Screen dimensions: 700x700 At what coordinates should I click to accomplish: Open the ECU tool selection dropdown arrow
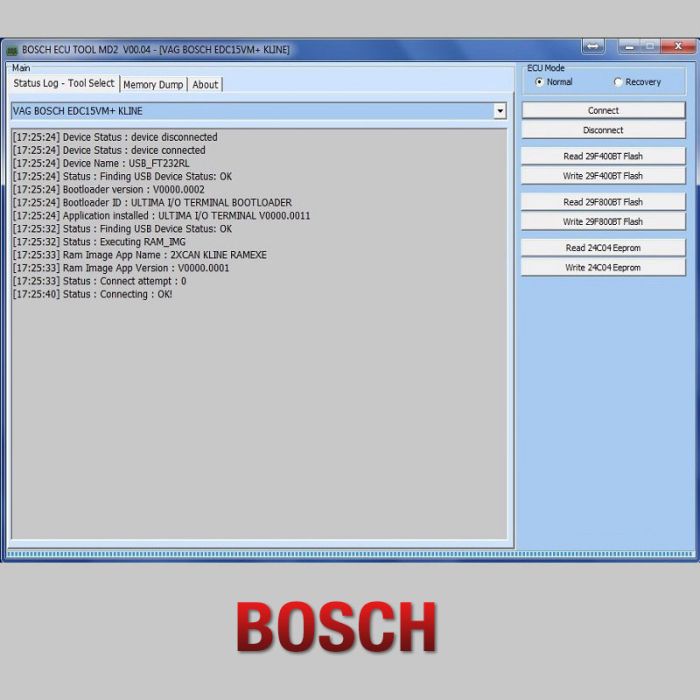[500, 111]
